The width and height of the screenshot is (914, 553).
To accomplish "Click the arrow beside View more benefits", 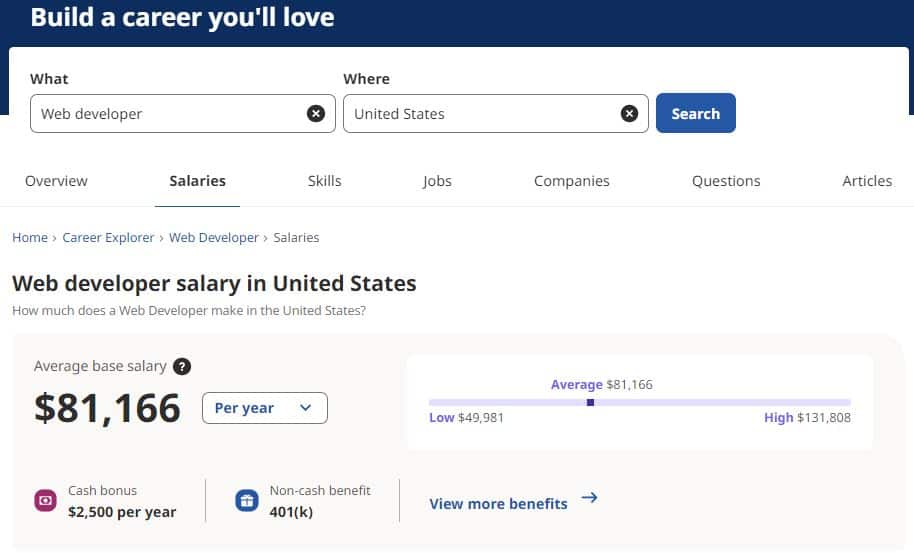I will pos(589,498).
